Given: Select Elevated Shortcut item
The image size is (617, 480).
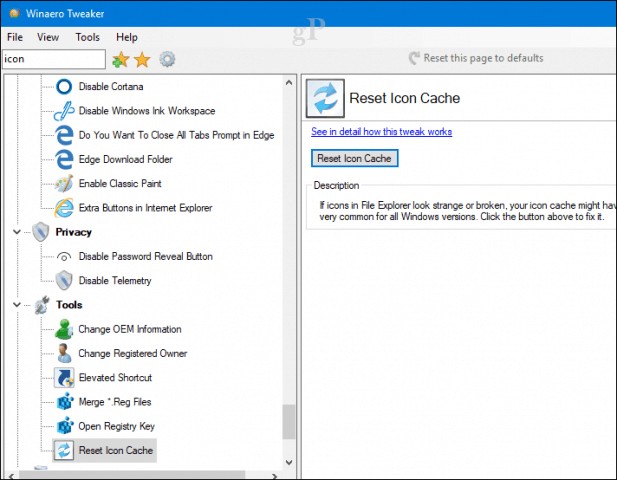Looking at the screenshot, I should 115,378.
